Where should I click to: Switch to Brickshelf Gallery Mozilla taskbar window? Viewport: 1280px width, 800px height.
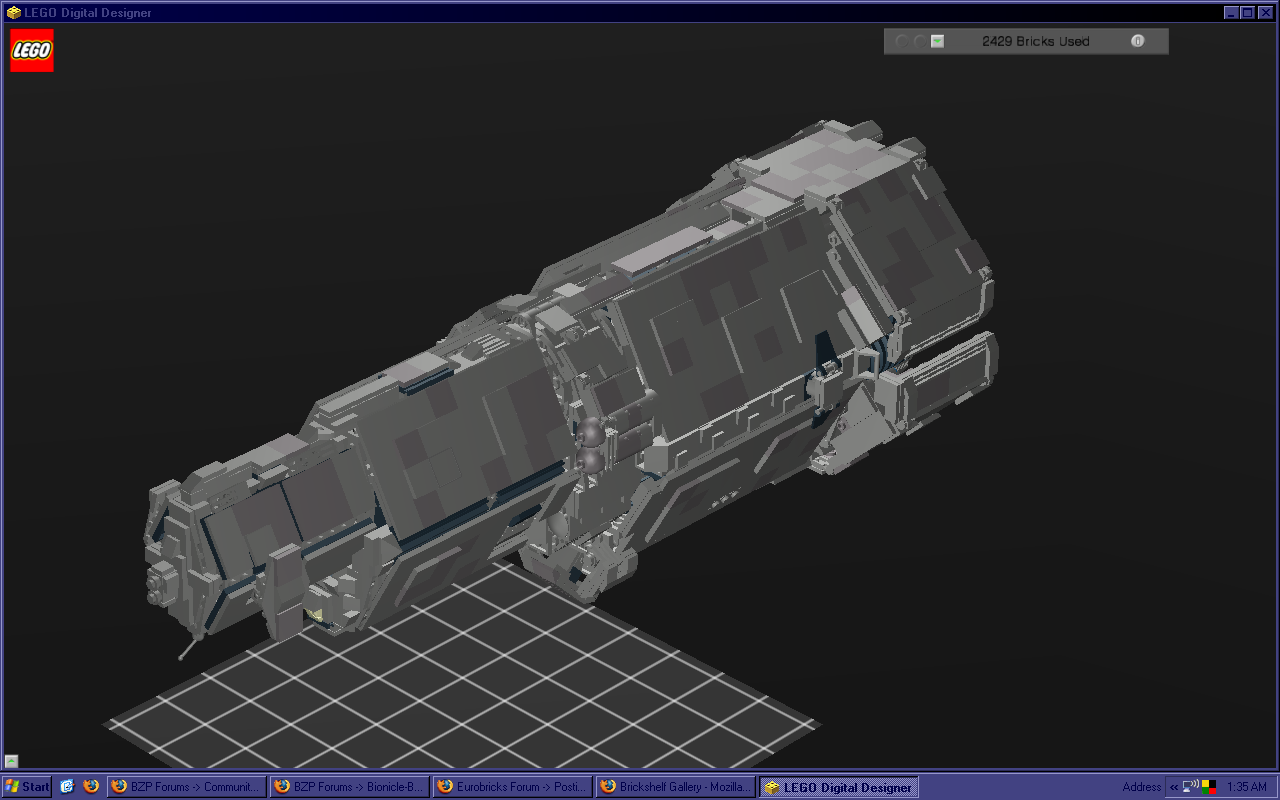pos(676,787)
